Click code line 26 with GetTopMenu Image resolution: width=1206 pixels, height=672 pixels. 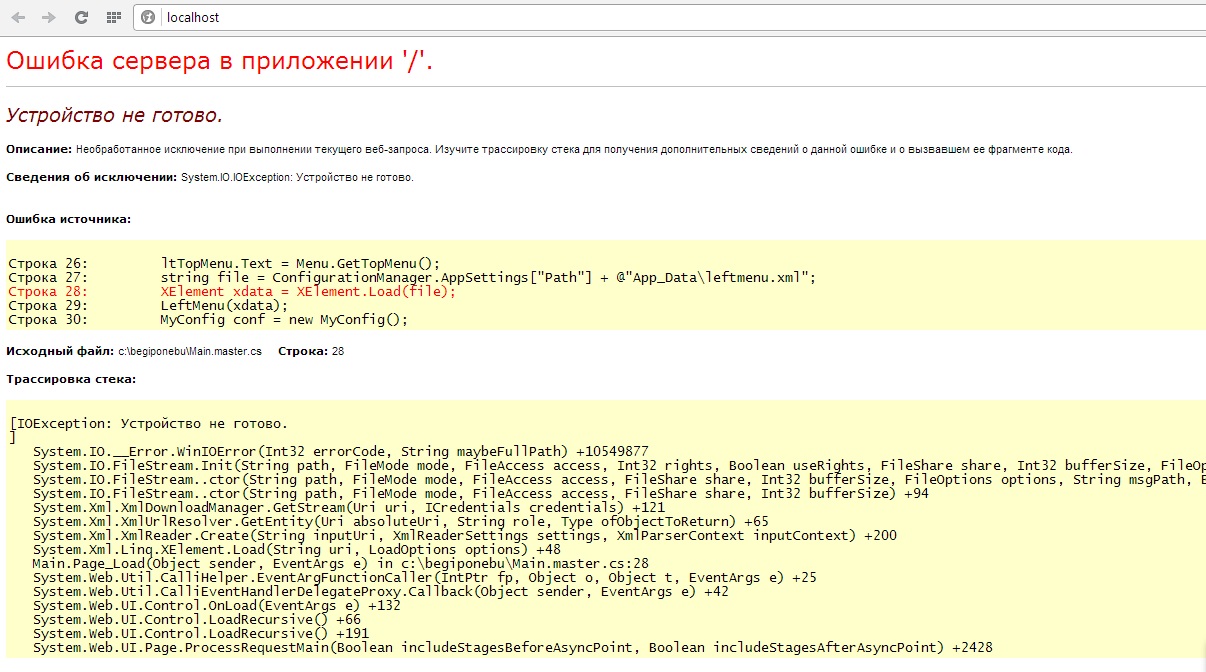300,263
